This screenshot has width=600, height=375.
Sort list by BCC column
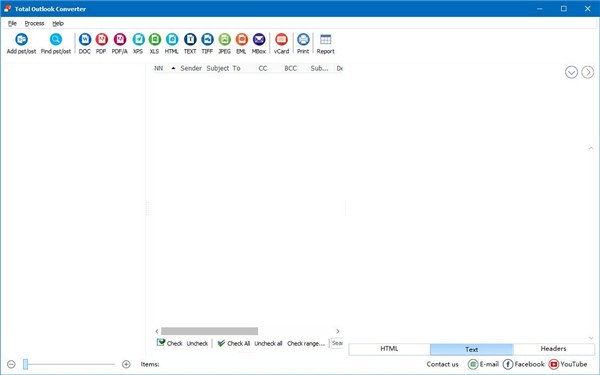(290, 68)
